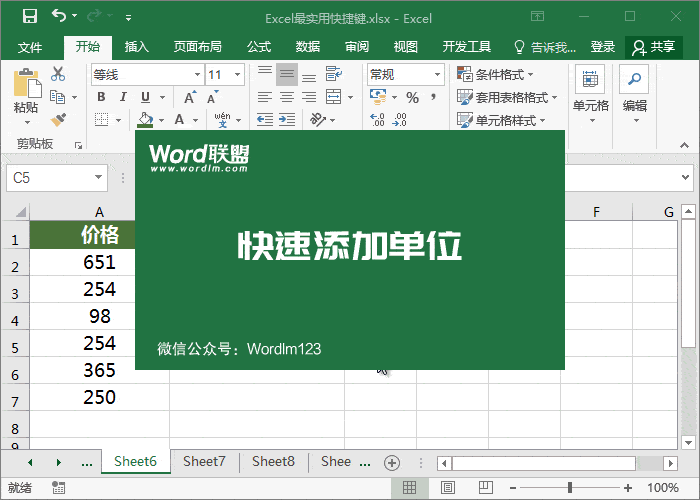
Task: Open the 插入 ribbon tab
Action: (137, 47)
